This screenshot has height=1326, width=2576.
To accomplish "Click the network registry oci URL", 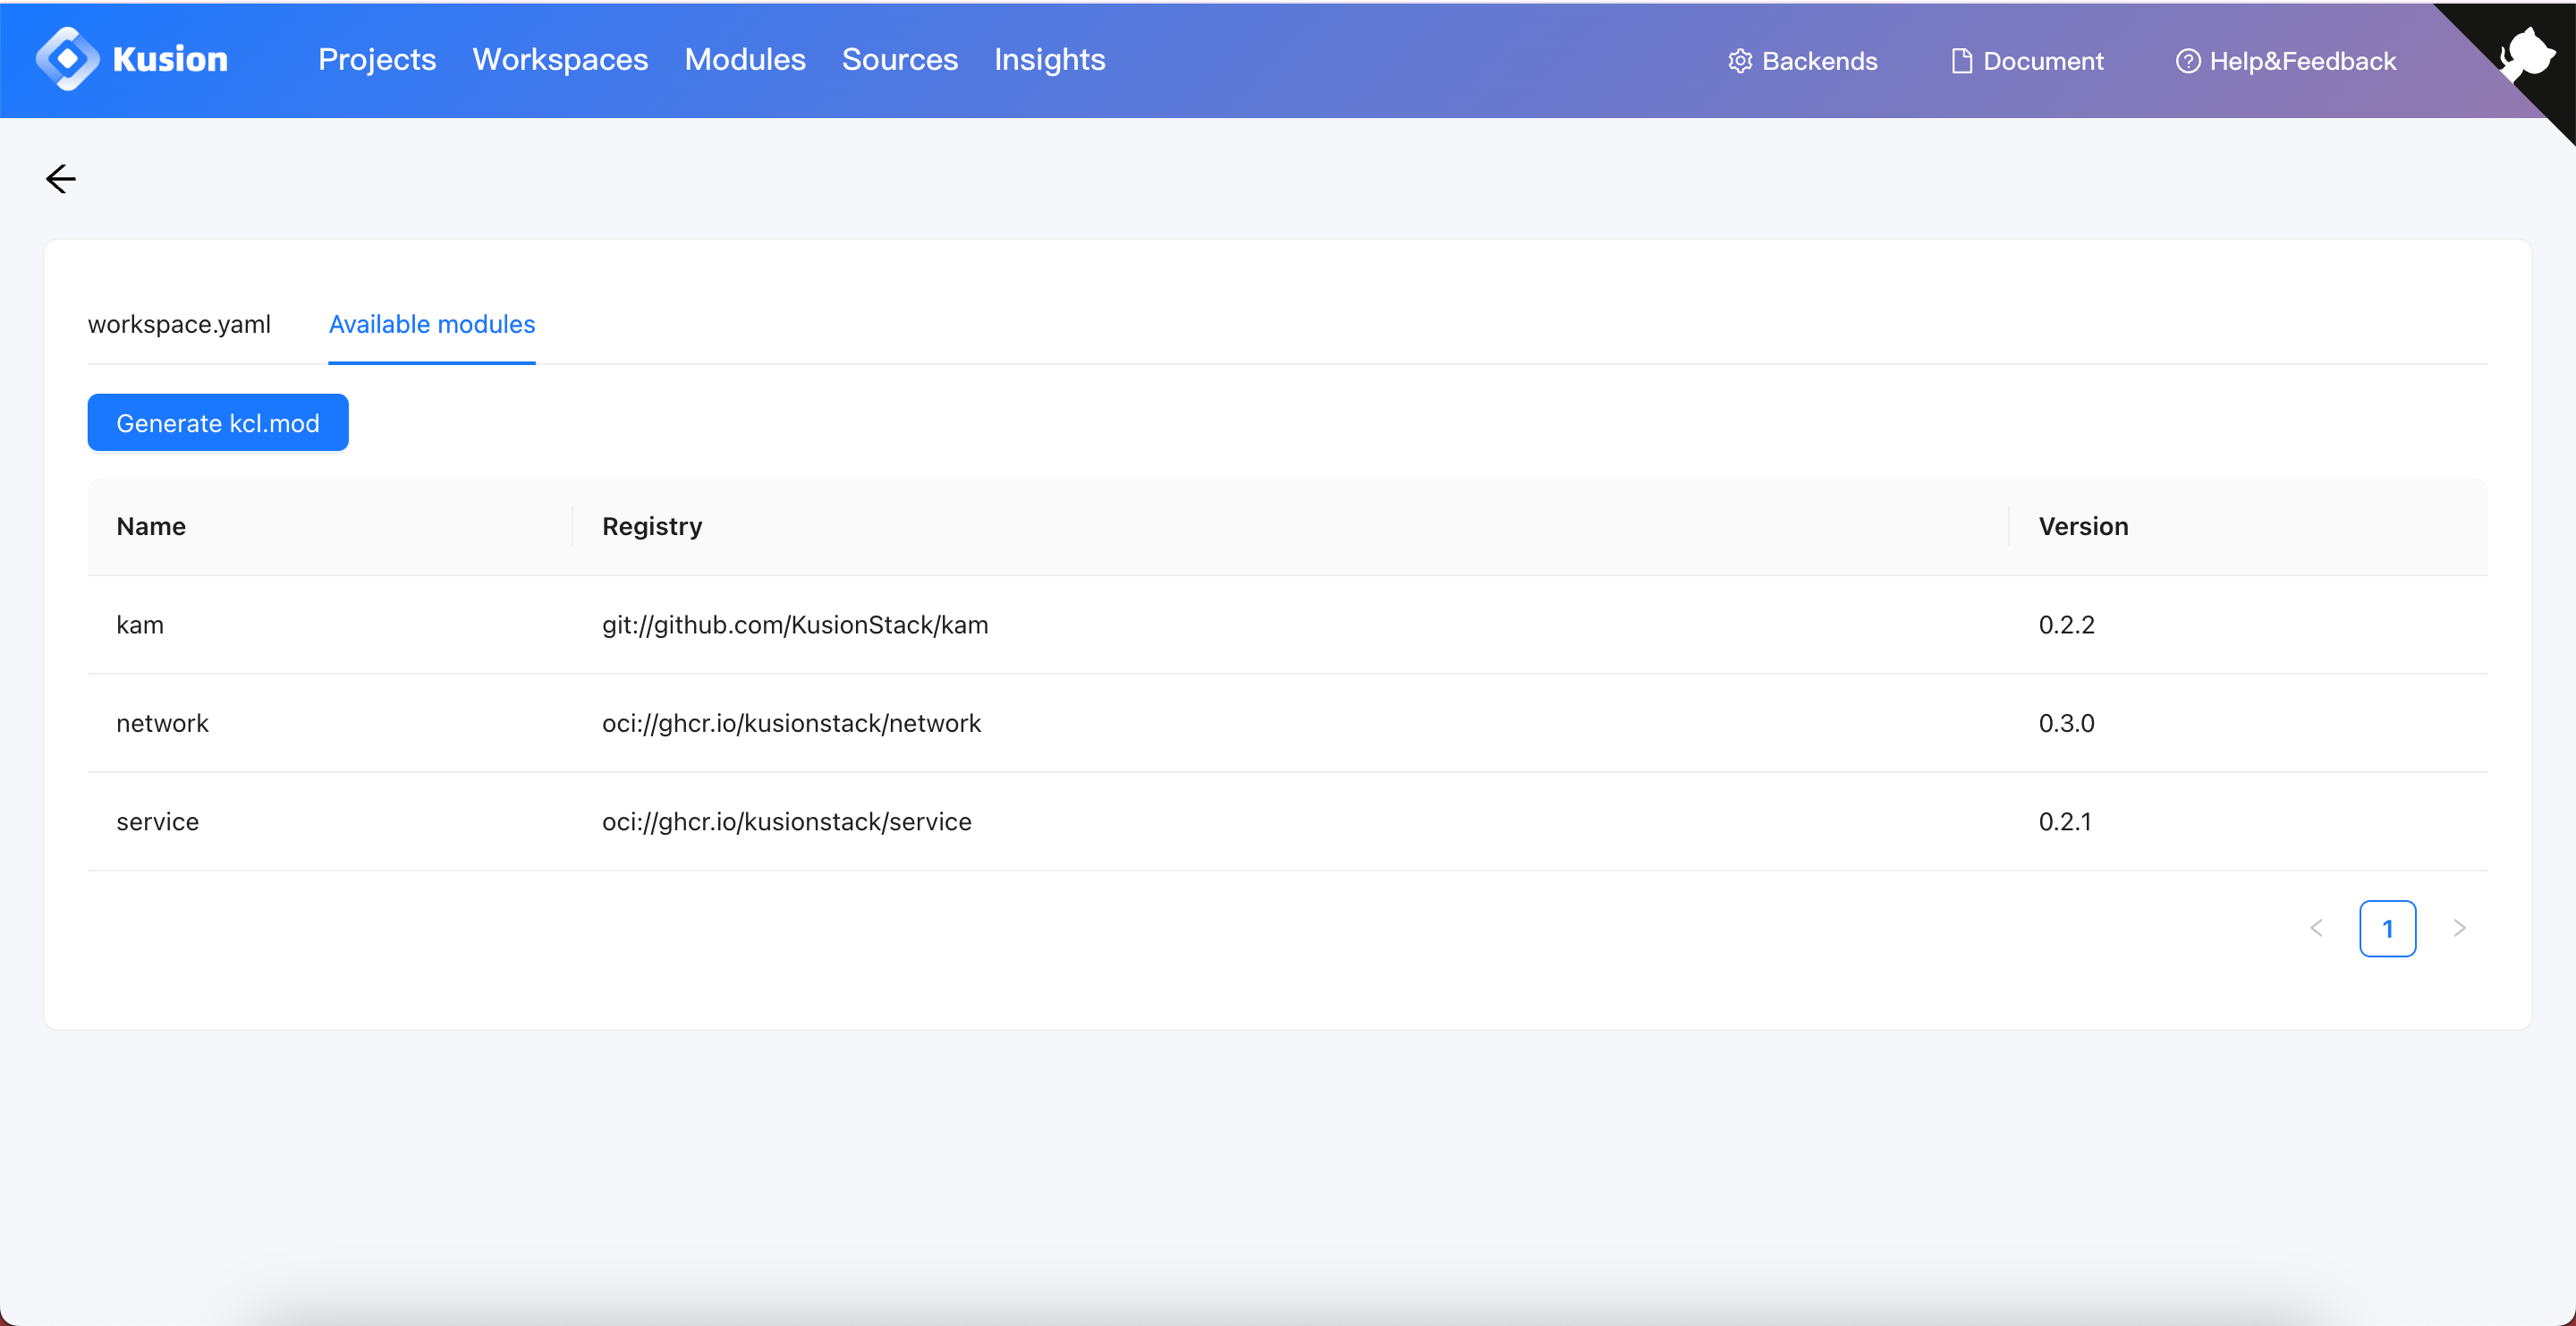I will [791, 723].
